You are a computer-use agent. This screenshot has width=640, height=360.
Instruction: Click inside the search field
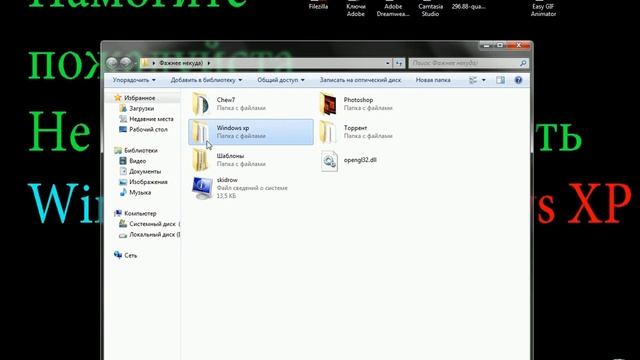tap(464, 63)
